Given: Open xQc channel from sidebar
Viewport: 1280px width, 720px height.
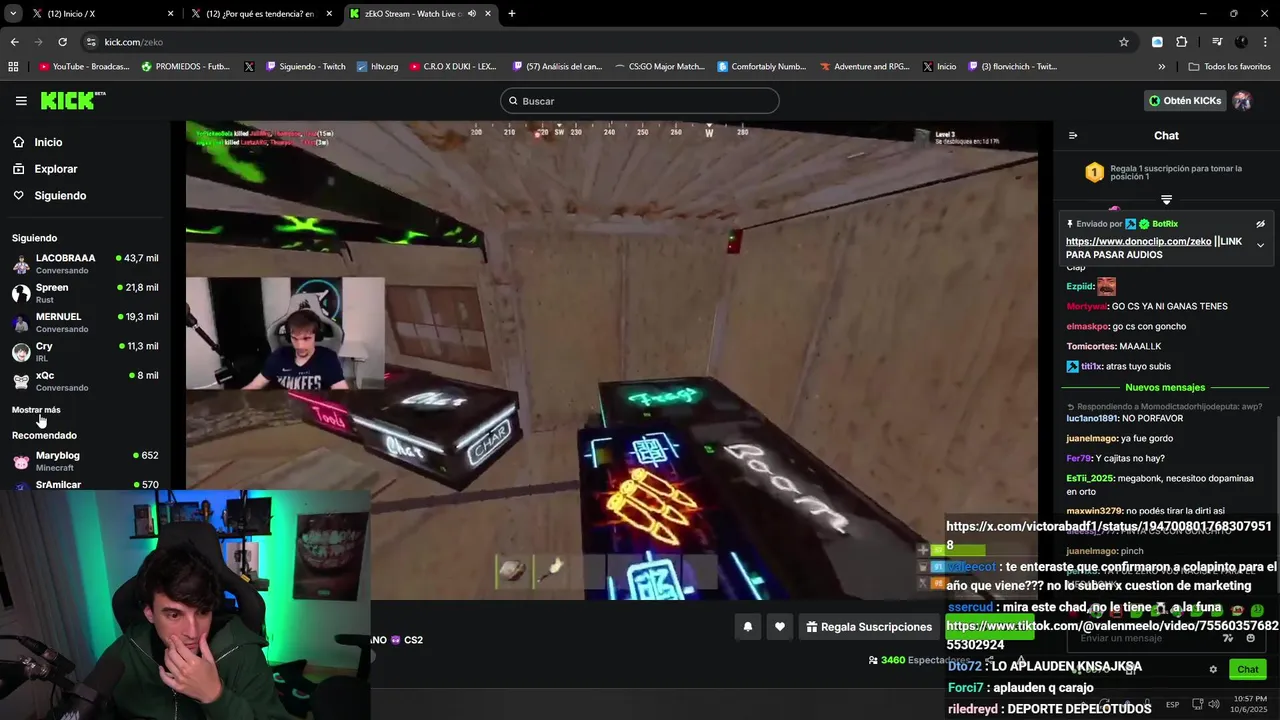Looking at the screenshot, I should [x=85, y=381].
